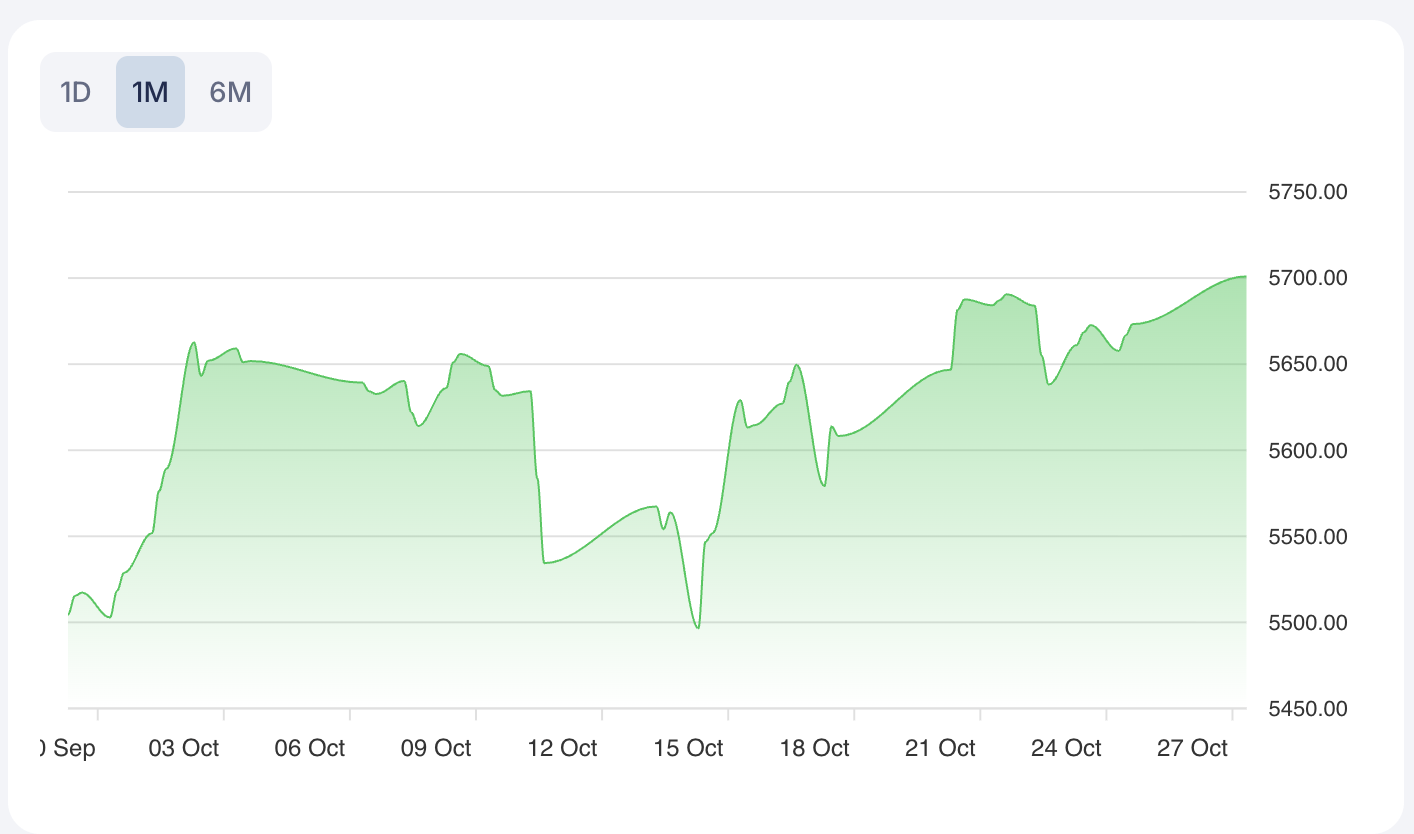Screen dimensions: 1414x834
Task: Click the 5750.00 price axis label
Action: pyautogui.click(x=1307, y=192)
